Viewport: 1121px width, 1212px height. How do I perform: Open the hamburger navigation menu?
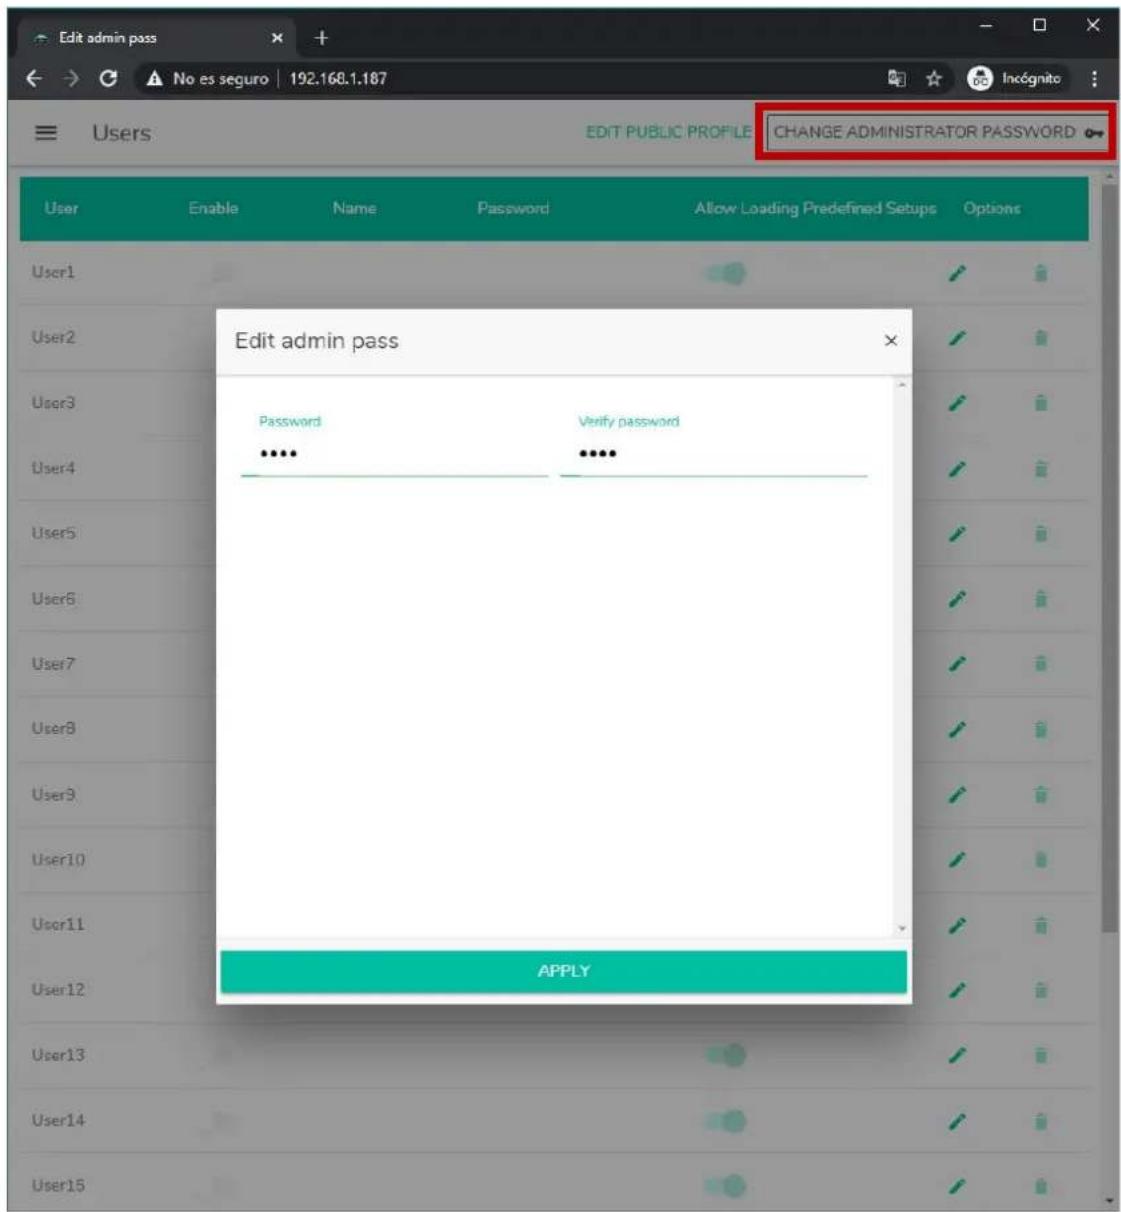point(46,132)
